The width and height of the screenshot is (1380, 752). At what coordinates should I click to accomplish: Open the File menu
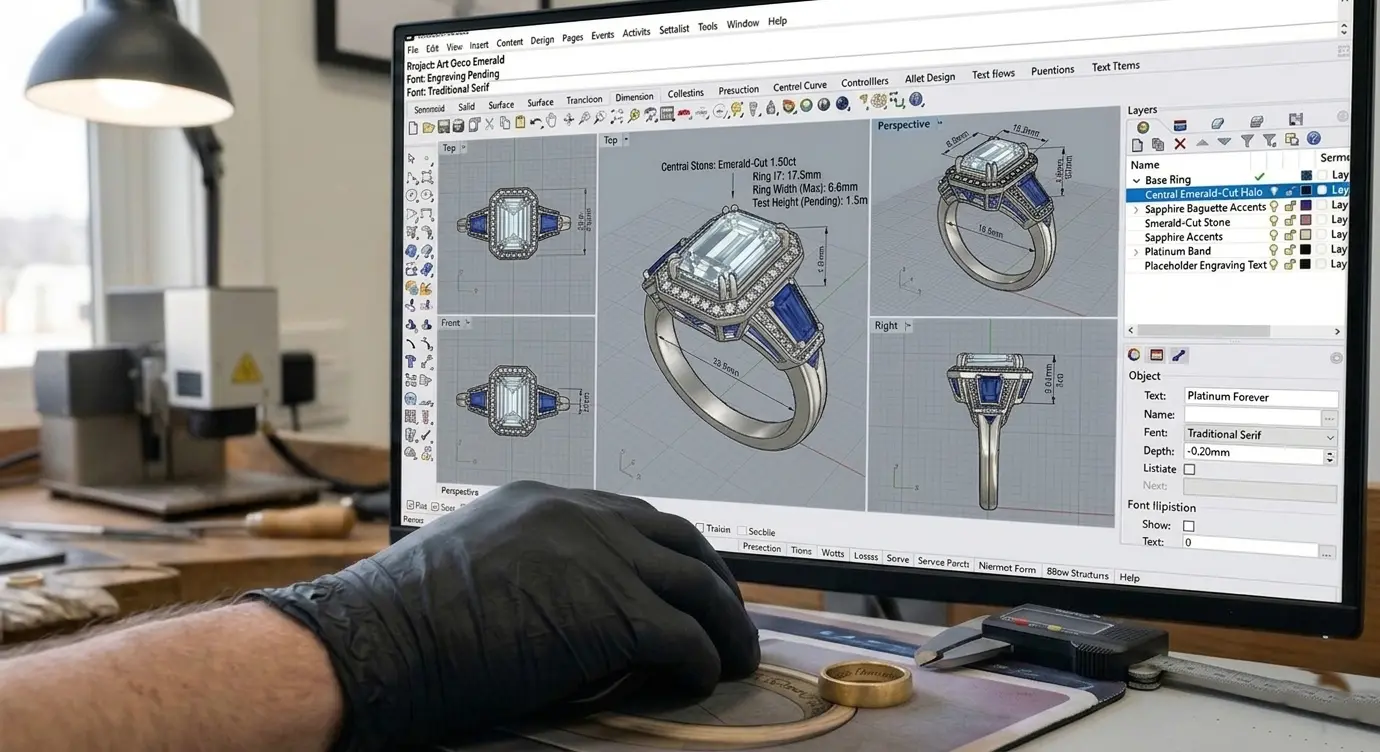[x=413, y=49]
